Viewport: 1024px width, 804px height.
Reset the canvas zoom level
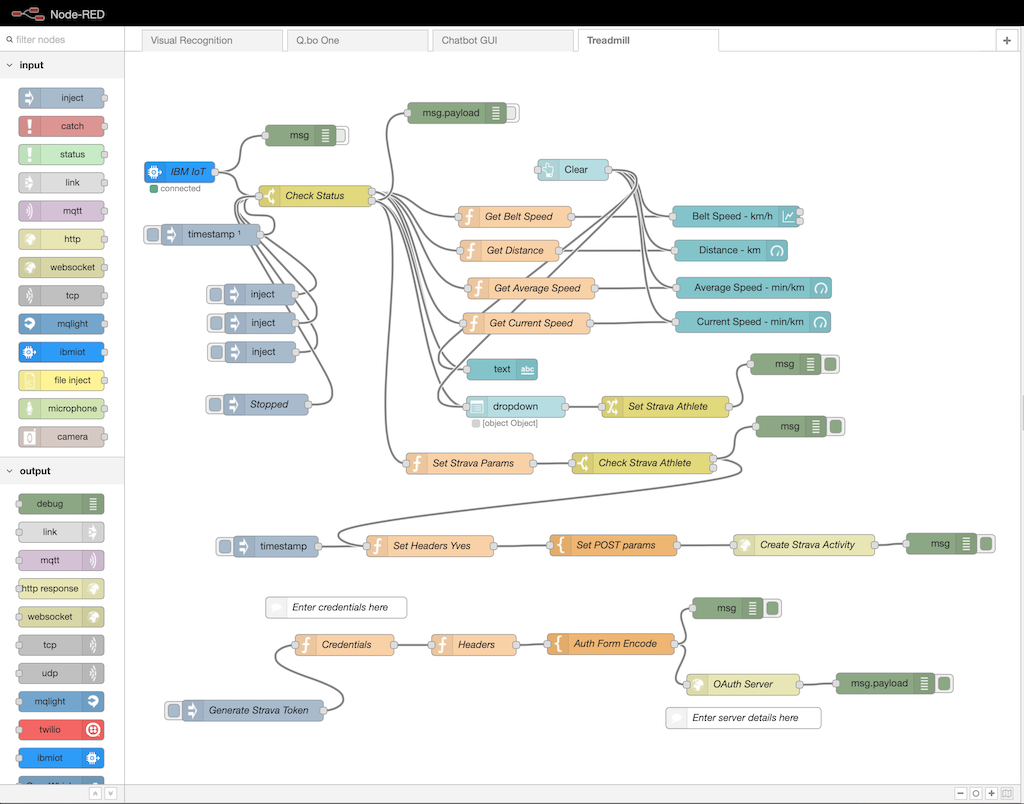click(976, 793)
